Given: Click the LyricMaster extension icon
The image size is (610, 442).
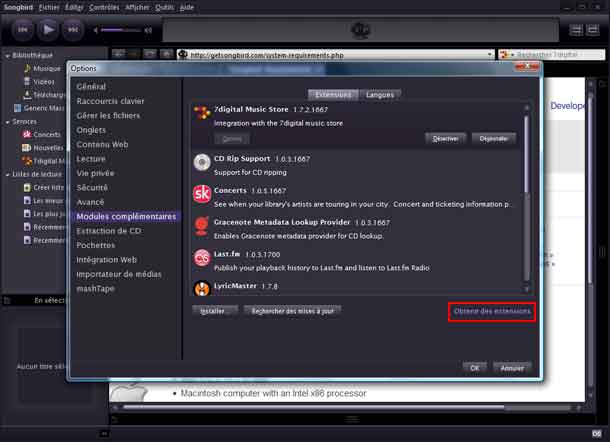Looking at the screenshot, I should point(202,288).
